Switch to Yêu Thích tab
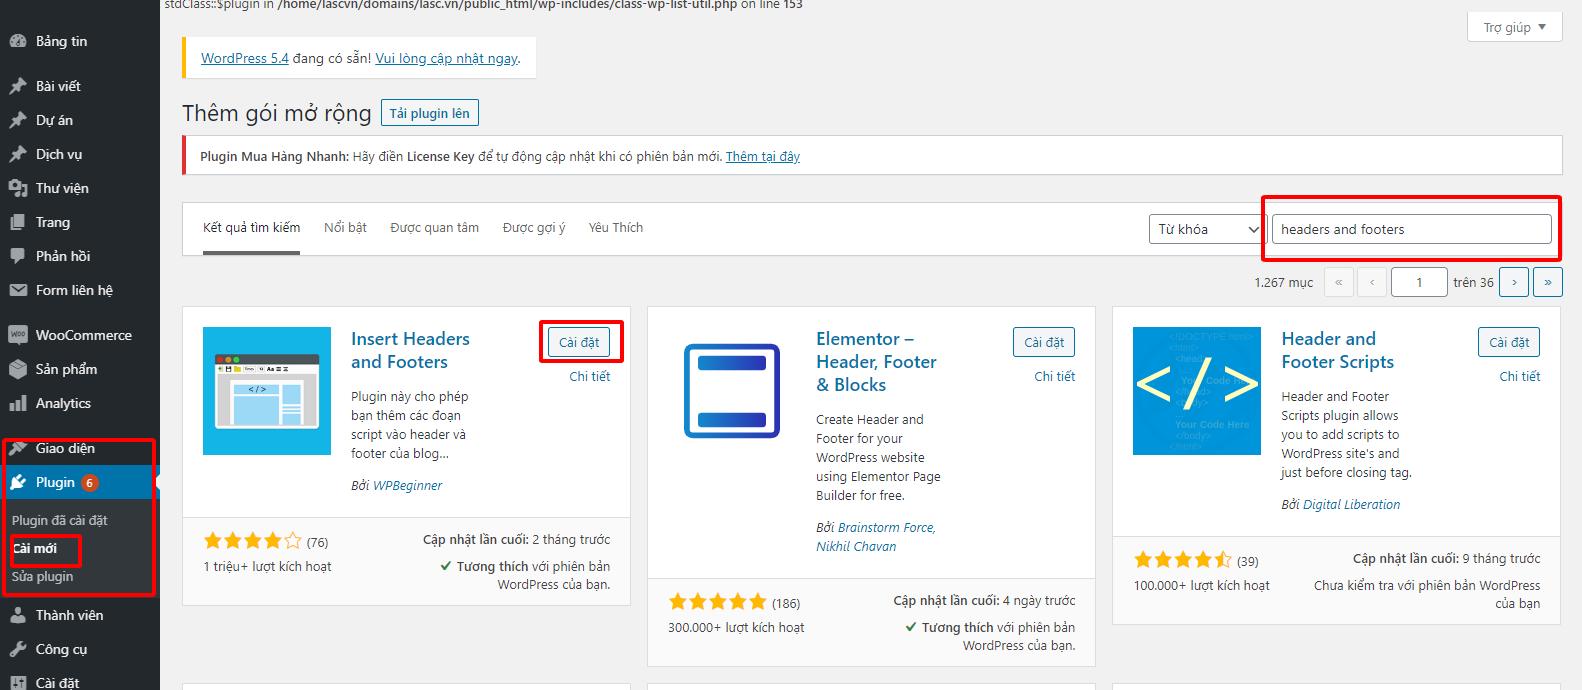The image size is (1582, 690). tap(616, 228)
